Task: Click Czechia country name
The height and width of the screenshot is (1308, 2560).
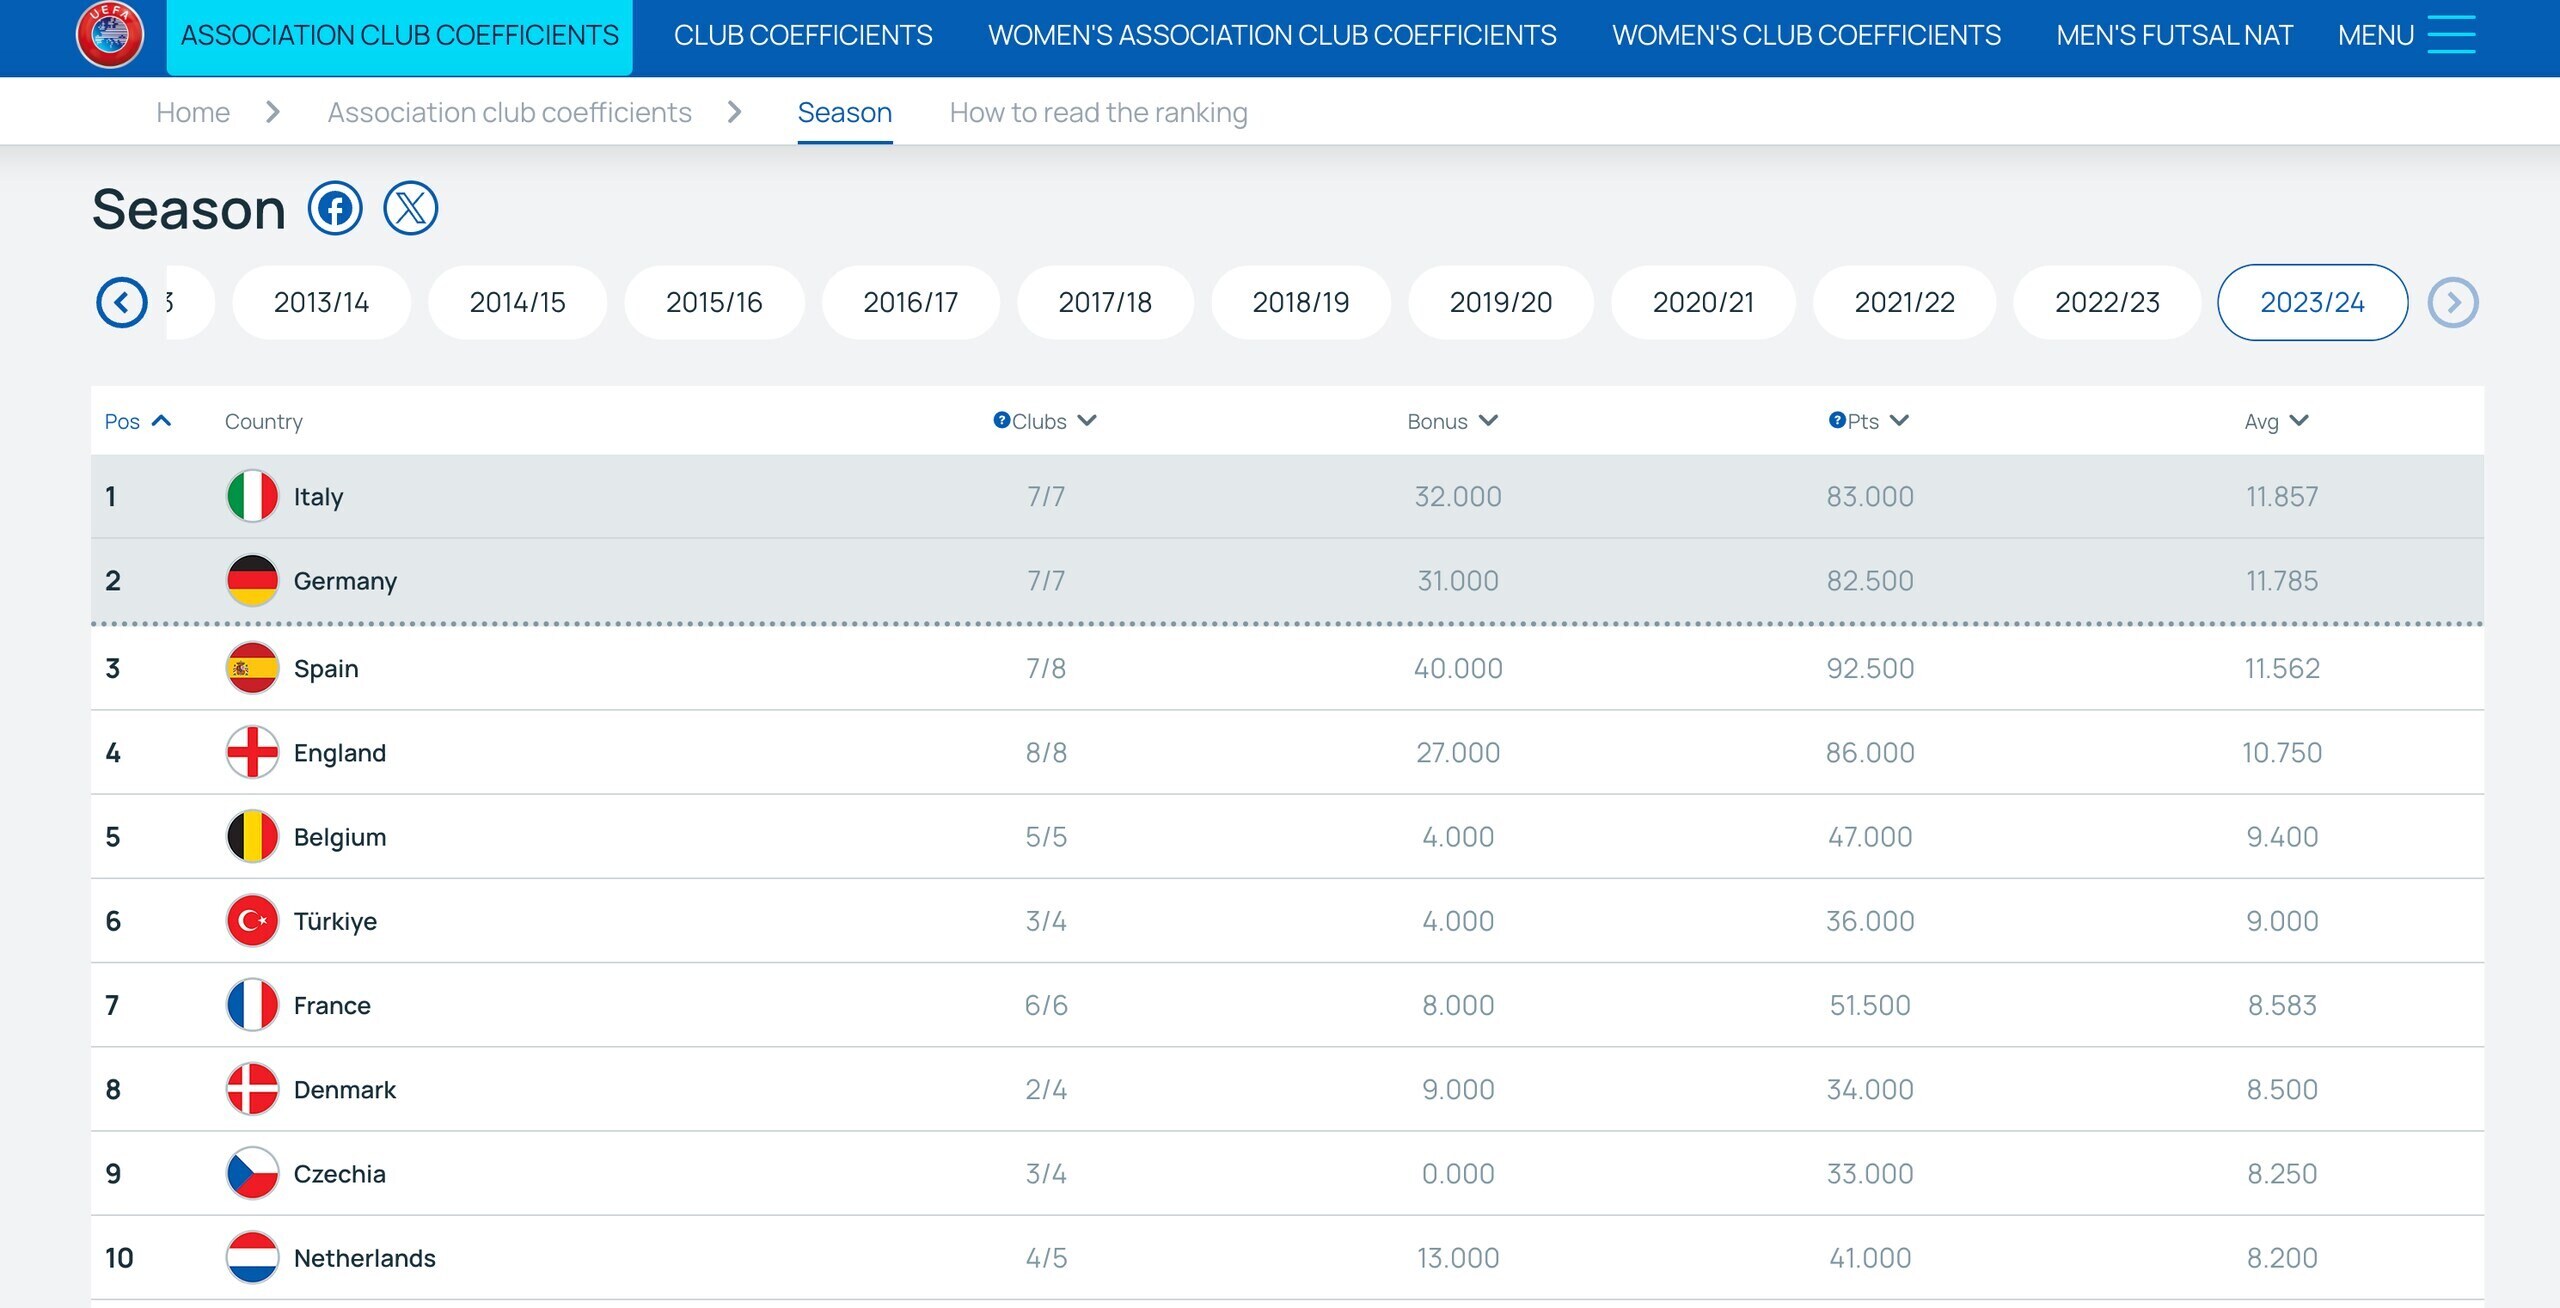Action: [339, 1174]
